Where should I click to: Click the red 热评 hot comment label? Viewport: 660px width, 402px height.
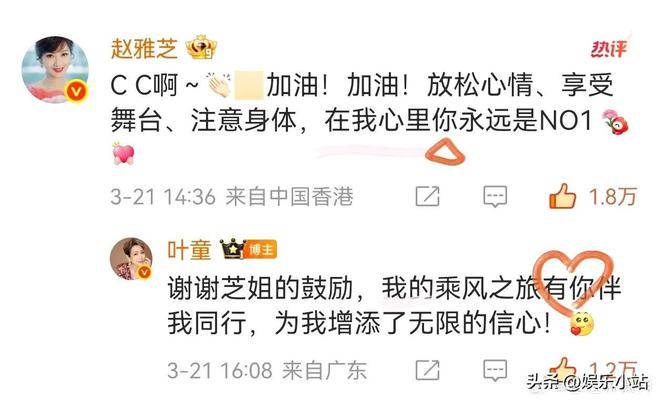click(609, 49)
